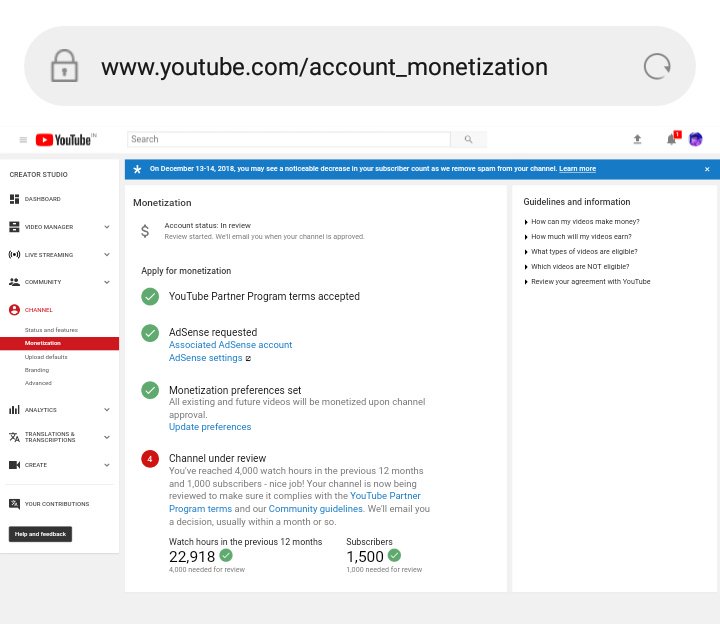Click the Your Contributions icon
Viewport: 720px width, 624px height.
[14, 504]
